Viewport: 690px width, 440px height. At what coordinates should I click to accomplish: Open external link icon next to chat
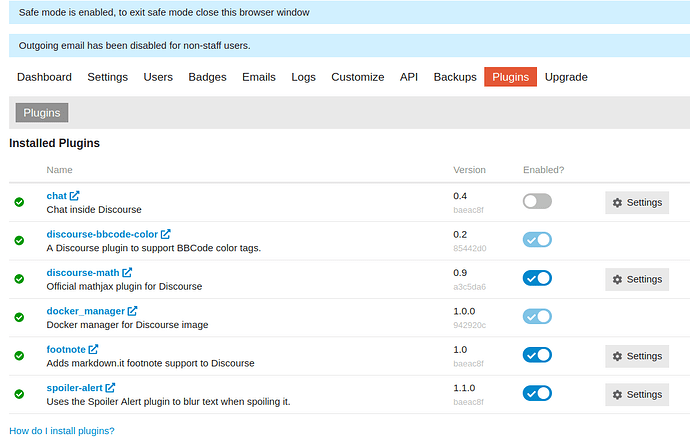click(x=74, y=195)
